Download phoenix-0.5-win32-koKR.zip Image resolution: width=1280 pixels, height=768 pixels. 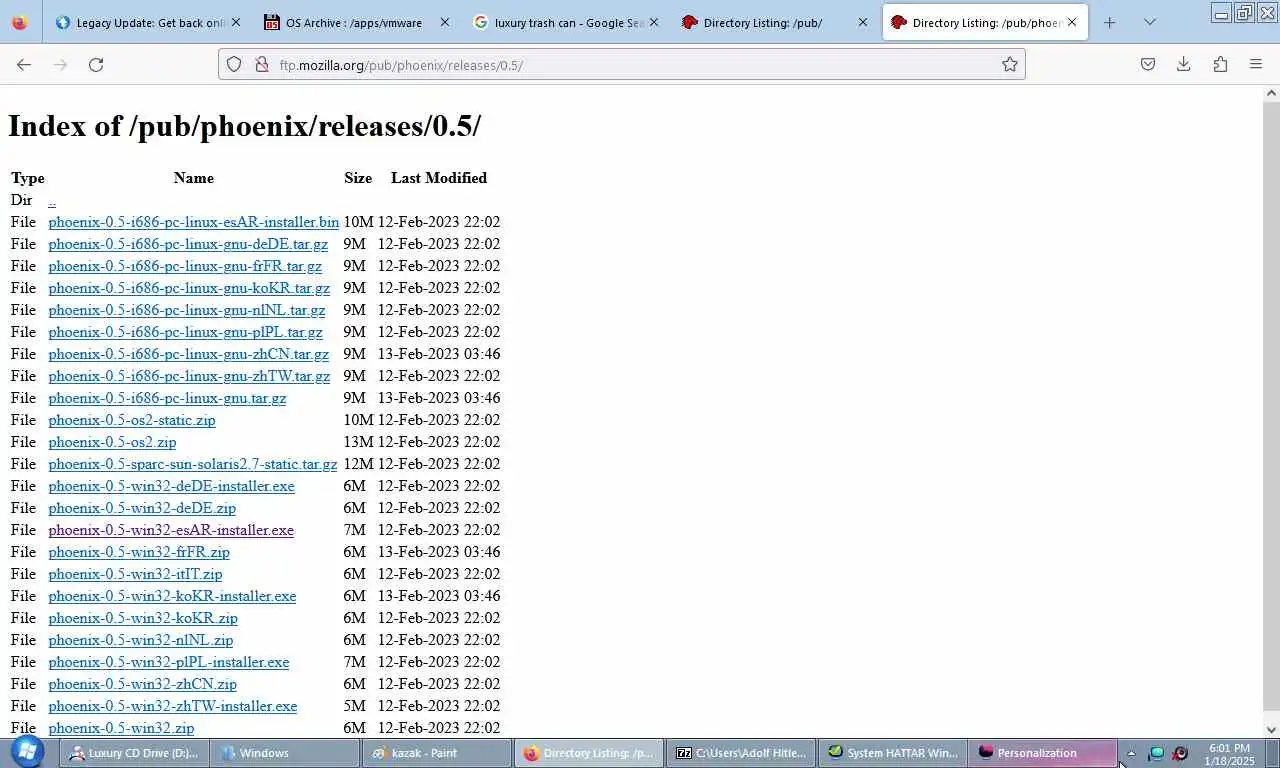(x=143, y=618)
